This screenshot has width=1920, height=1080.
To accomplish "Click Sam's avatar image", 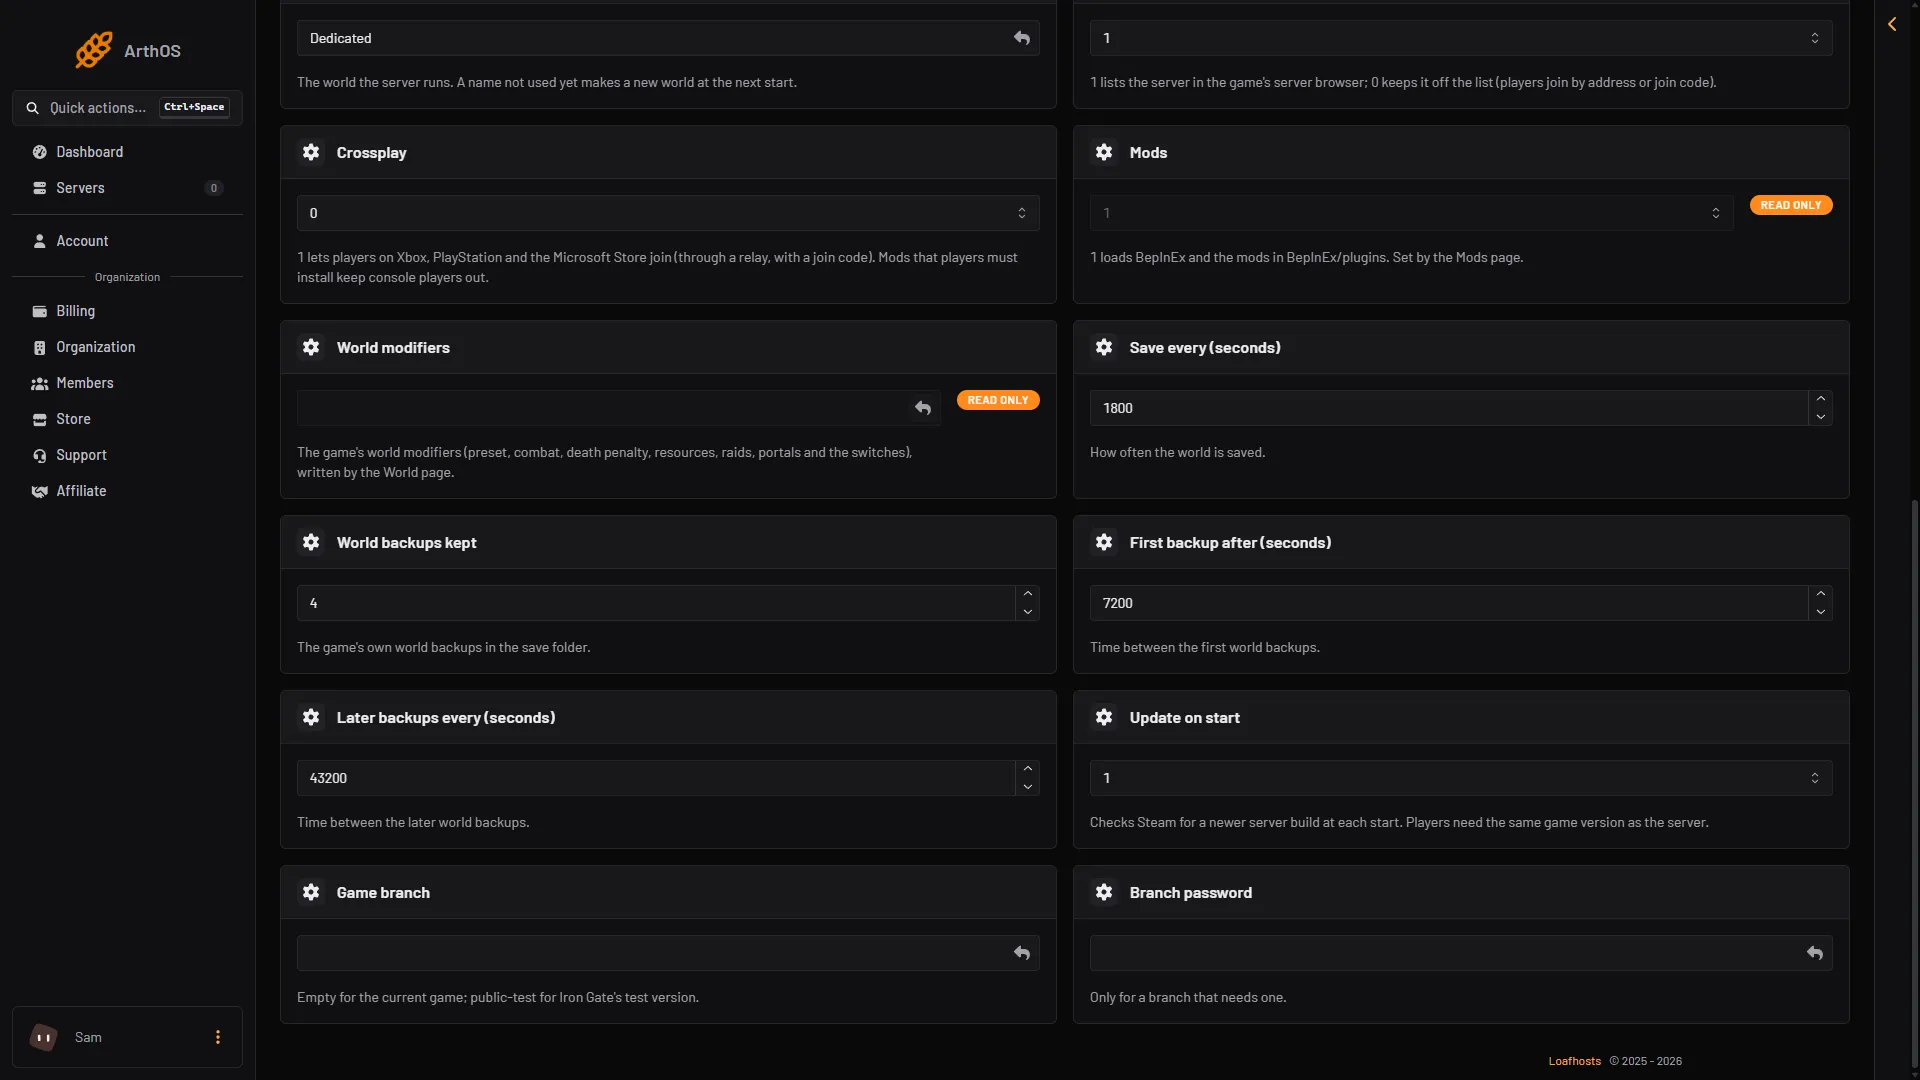I will click(x=44, y=1037).
